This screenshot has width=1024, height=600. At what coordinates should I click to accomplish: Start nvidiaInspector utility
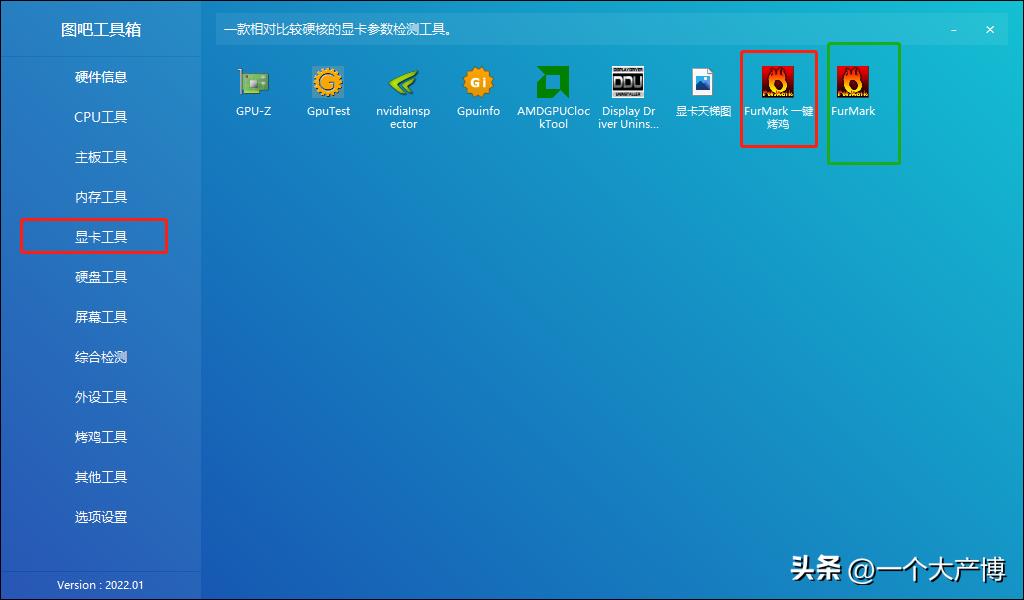tap(403, 84)
